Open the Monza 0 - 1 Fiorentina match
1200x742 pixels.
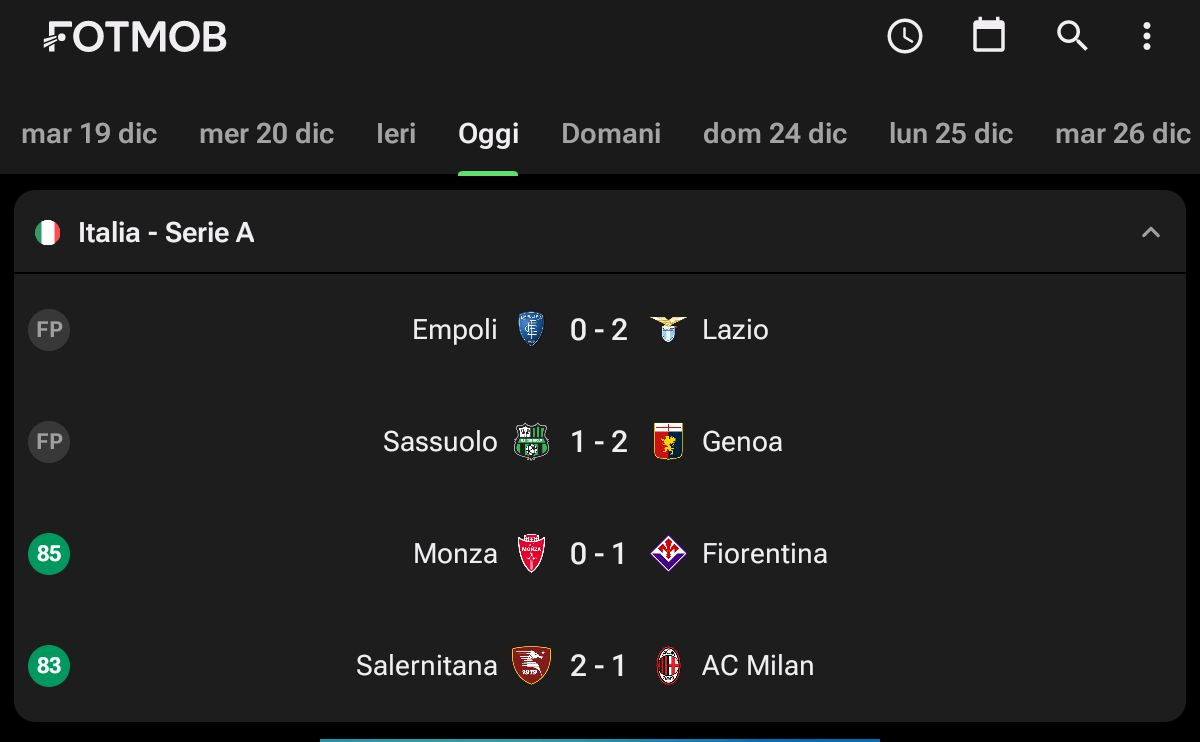600,553
